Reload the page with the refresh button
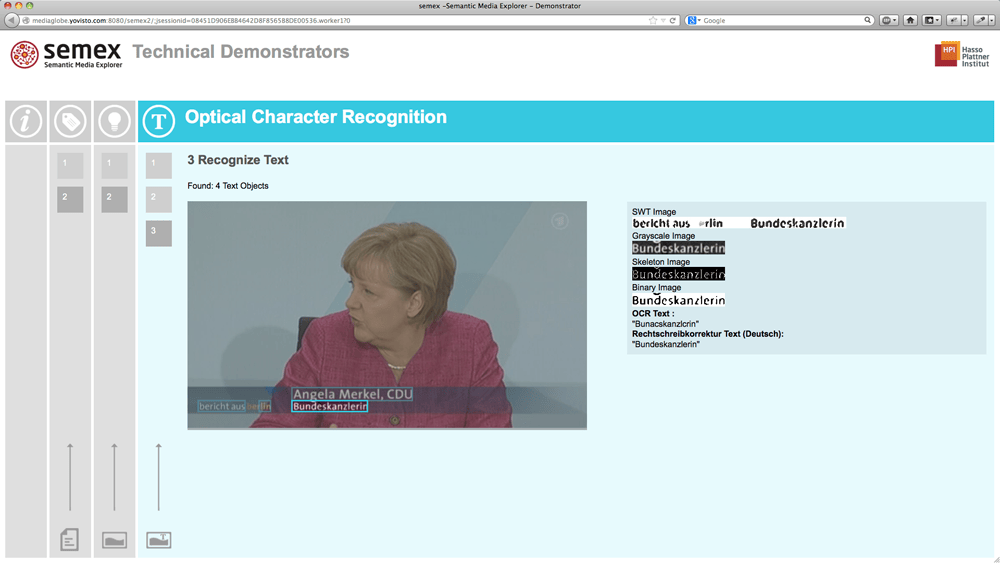1000x563 pixels. tap(673, 20)
